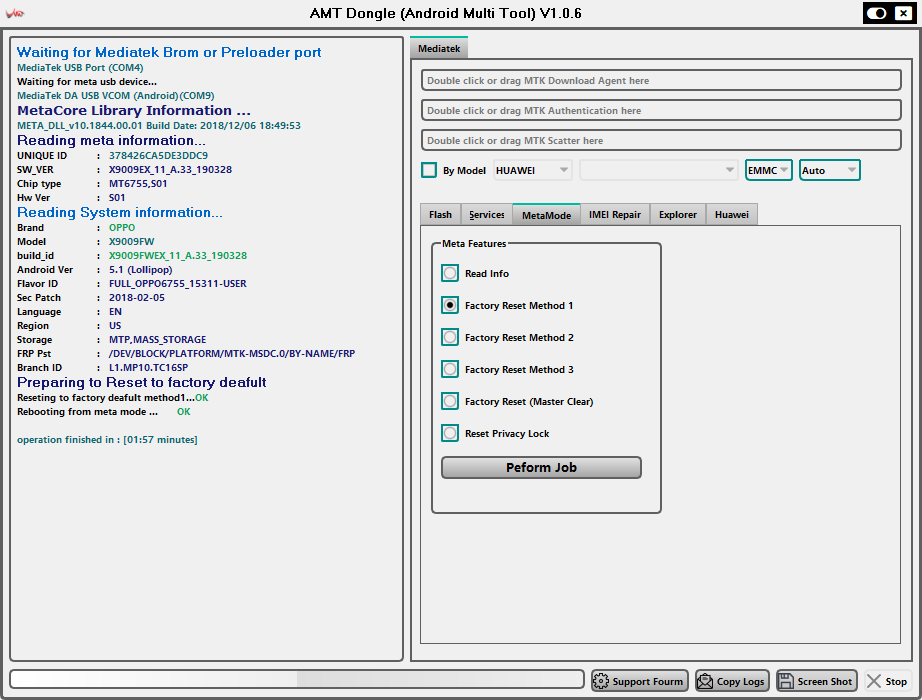Open the IMEI Repair tab
The width and height of the screenshot is (922, 700).
[x=614, y=215]
